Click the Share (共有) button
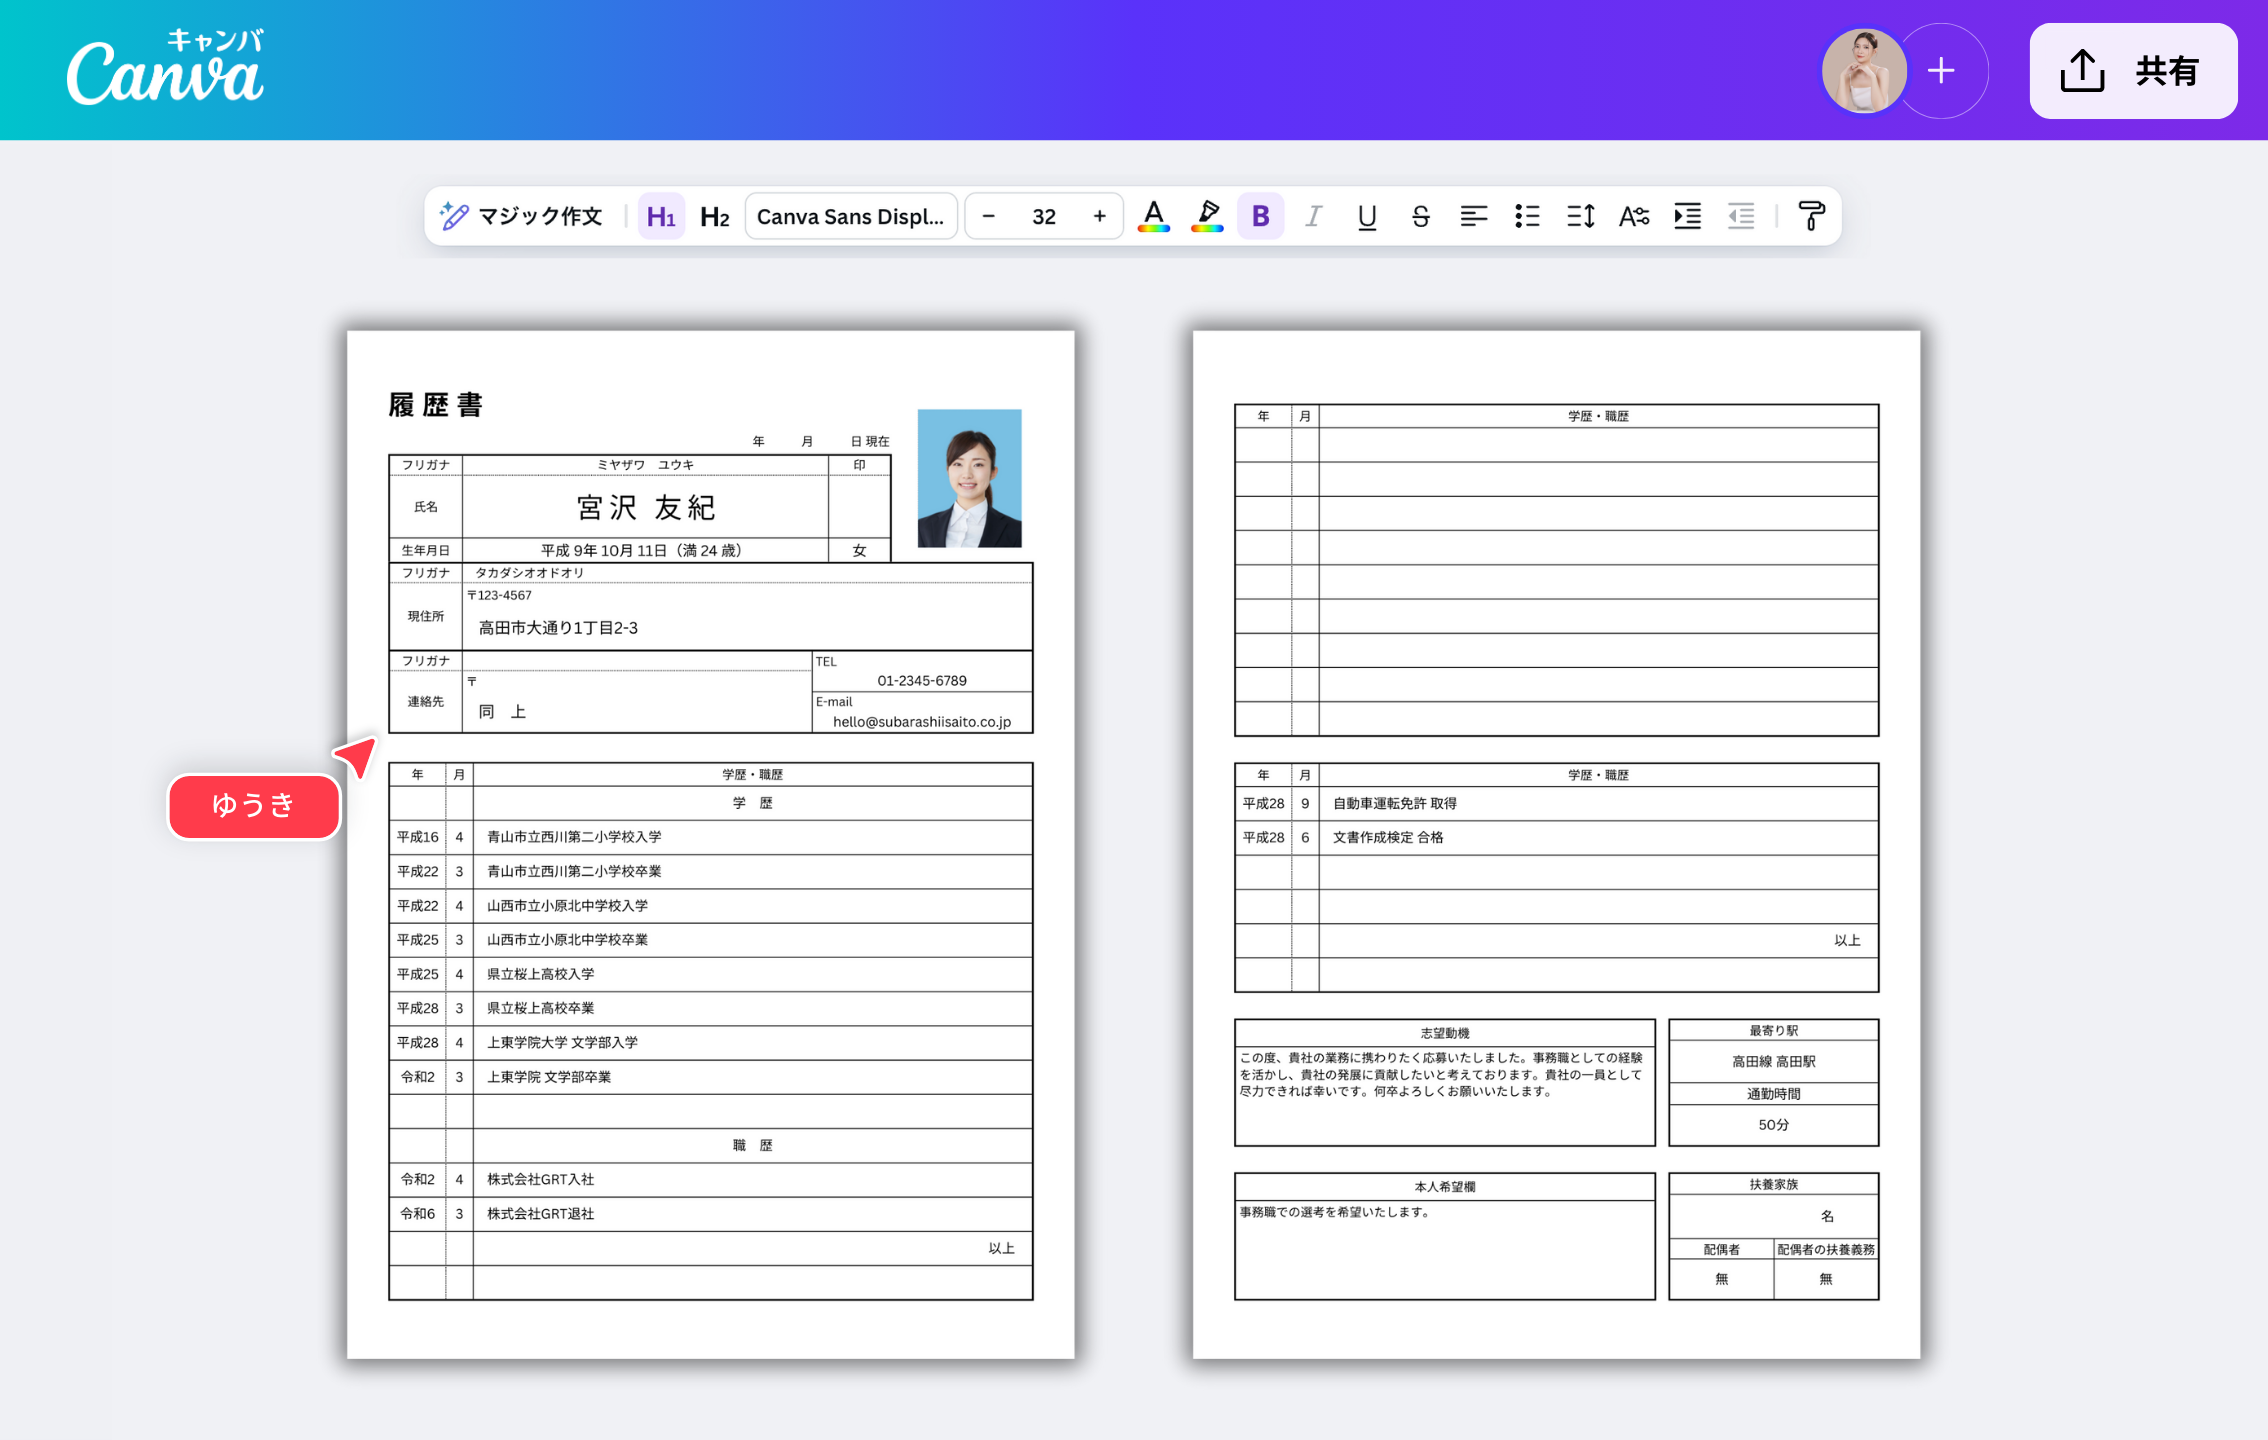The width and height of the screenshot is (2268, 1440). 2133,71
